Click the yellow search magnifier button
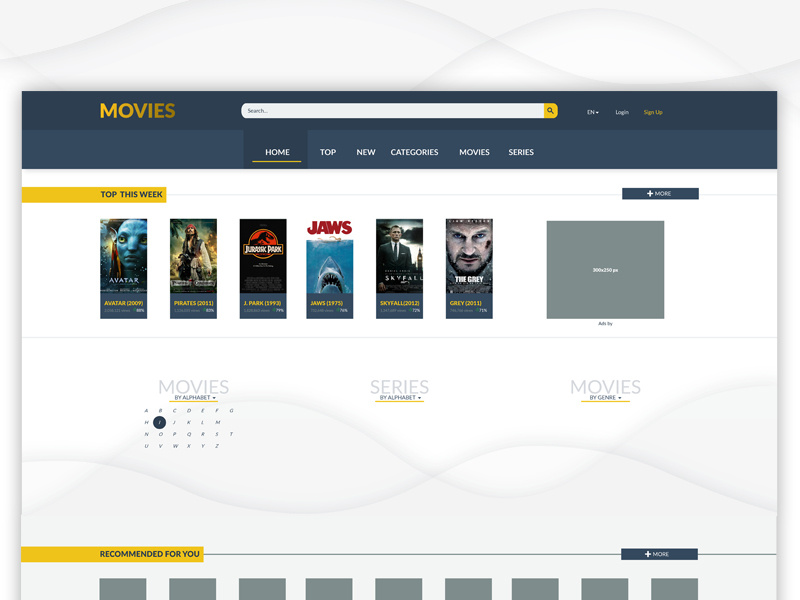The image size is (800, 600). (x=551, y=111)
